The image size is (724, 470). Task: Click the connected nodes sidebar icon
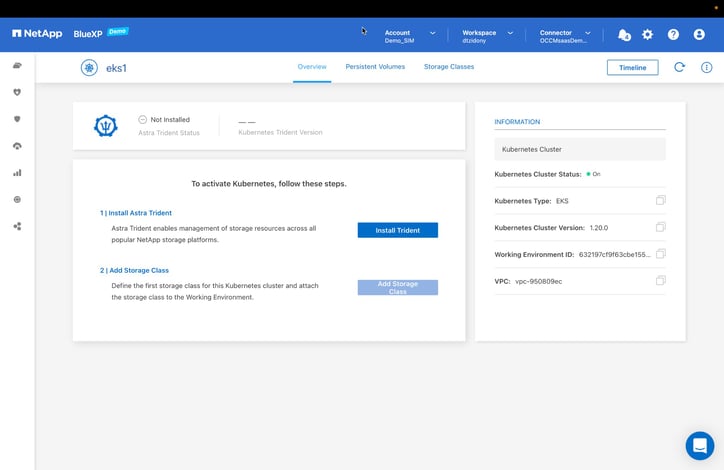pyautogui.click(x=17, y=226)
